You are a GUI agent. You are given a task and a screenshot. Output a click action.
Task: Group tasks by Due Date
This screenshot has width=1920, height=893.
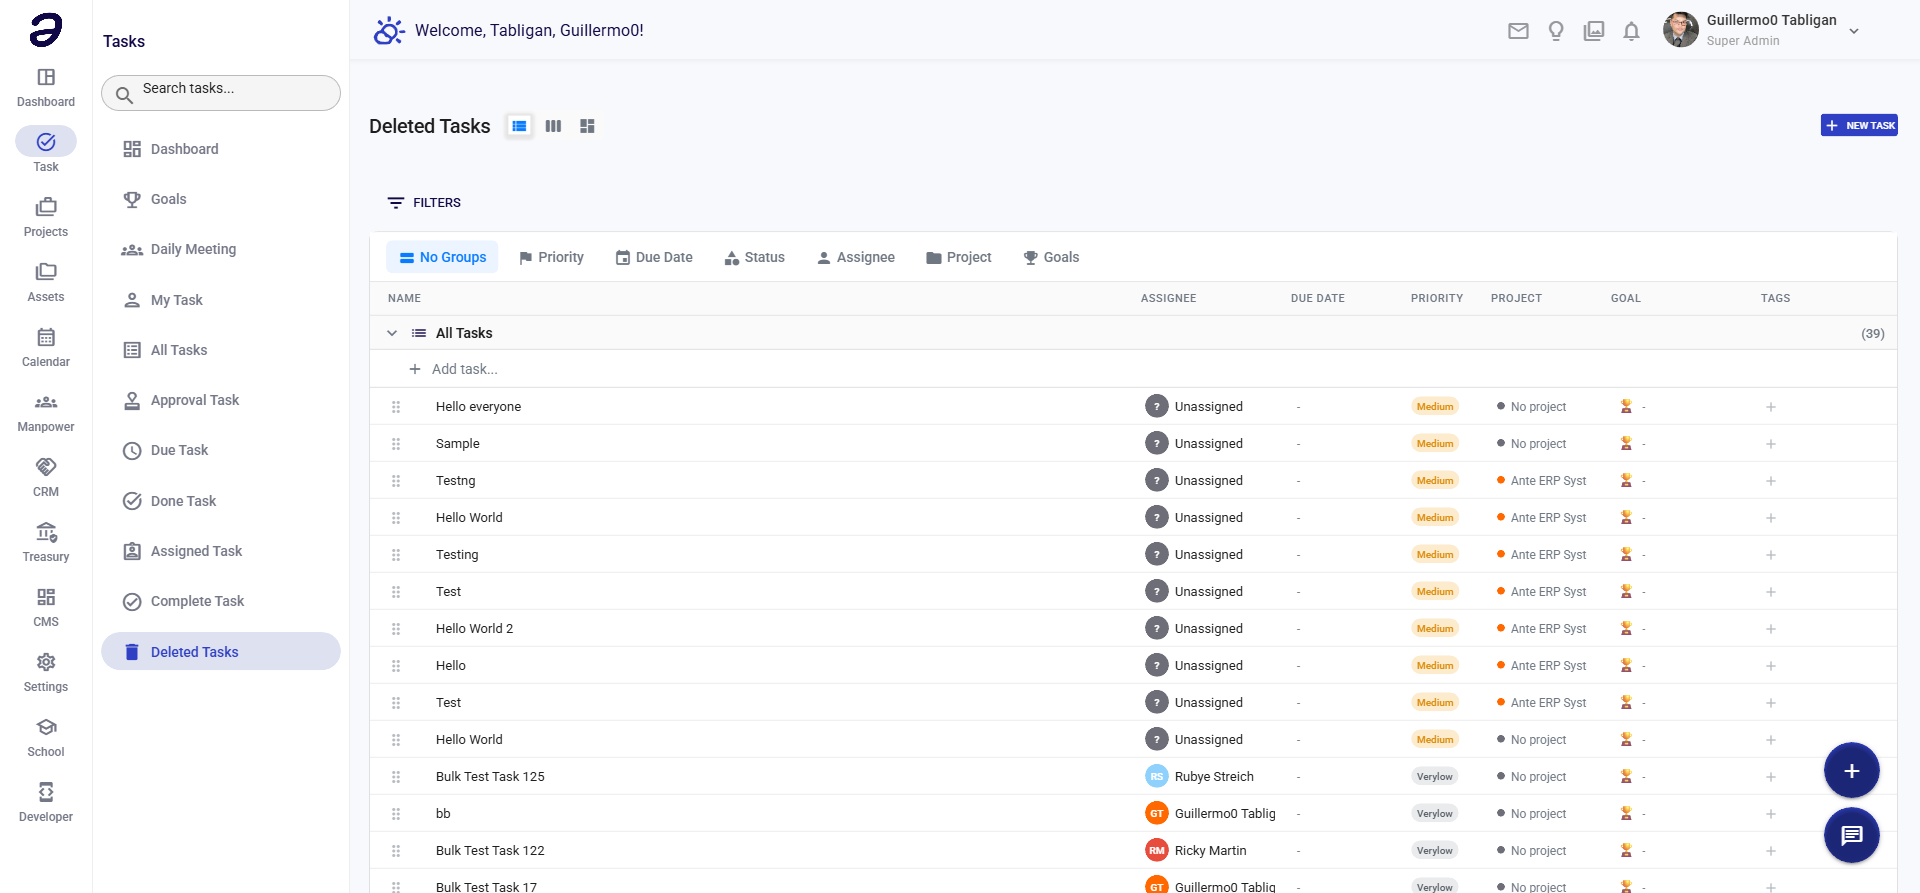click(654, 257)
